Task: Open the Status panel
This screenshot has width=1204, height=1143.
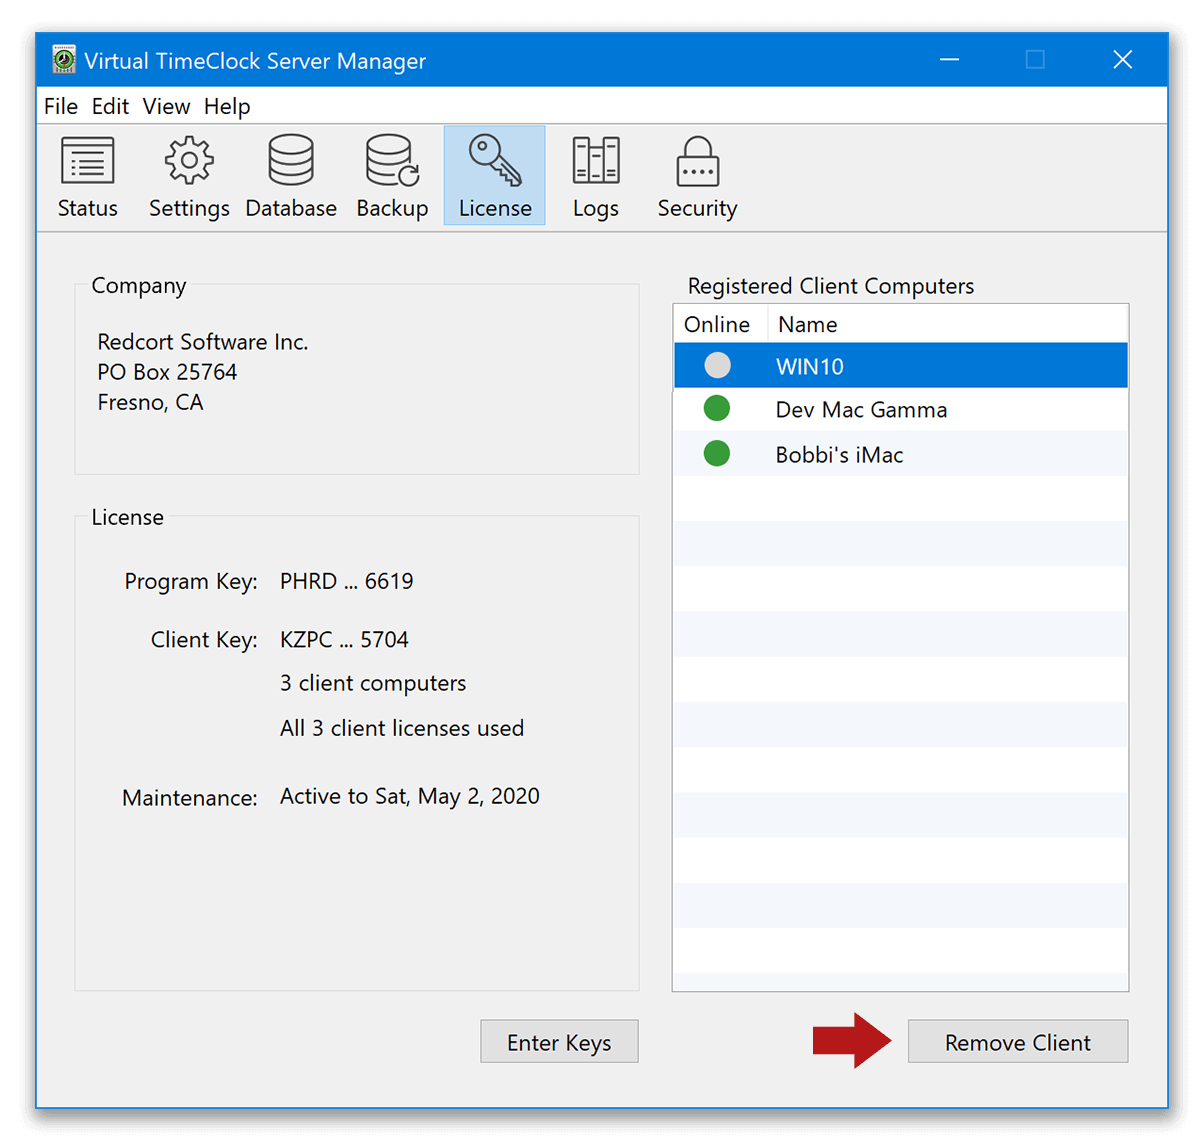Action: click(87, 175)
